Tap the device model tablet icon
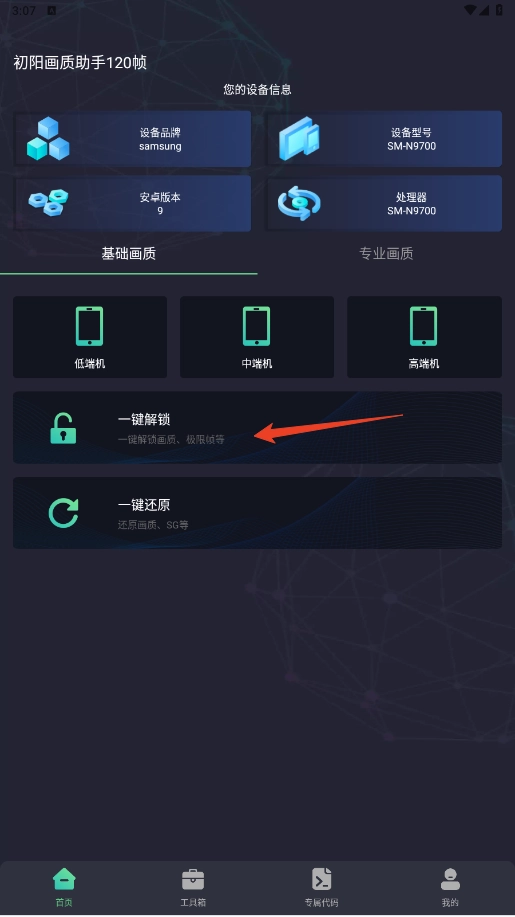Image resolution: width=515 pixels, height=917 pixels. tap(299, 139)
